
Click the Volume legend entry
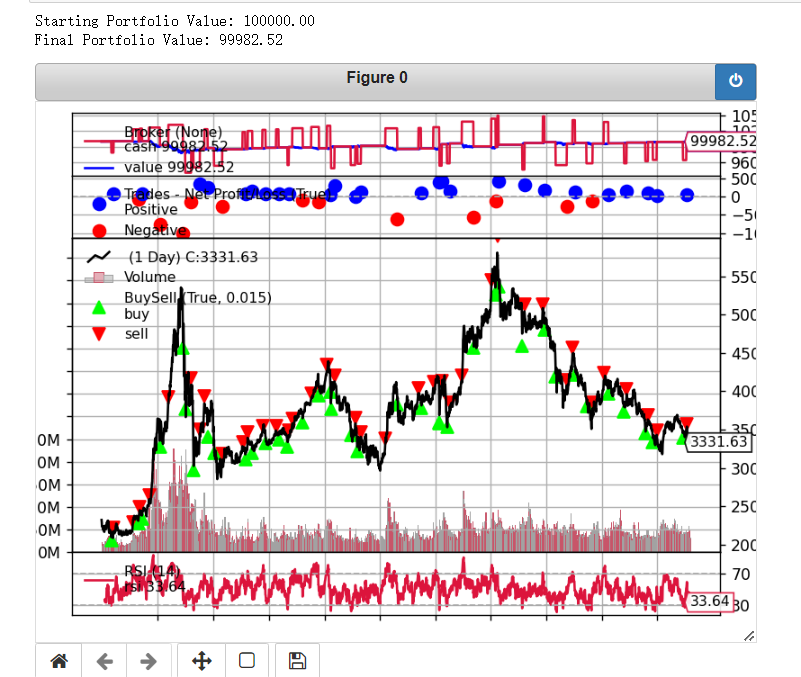(130, 277)
